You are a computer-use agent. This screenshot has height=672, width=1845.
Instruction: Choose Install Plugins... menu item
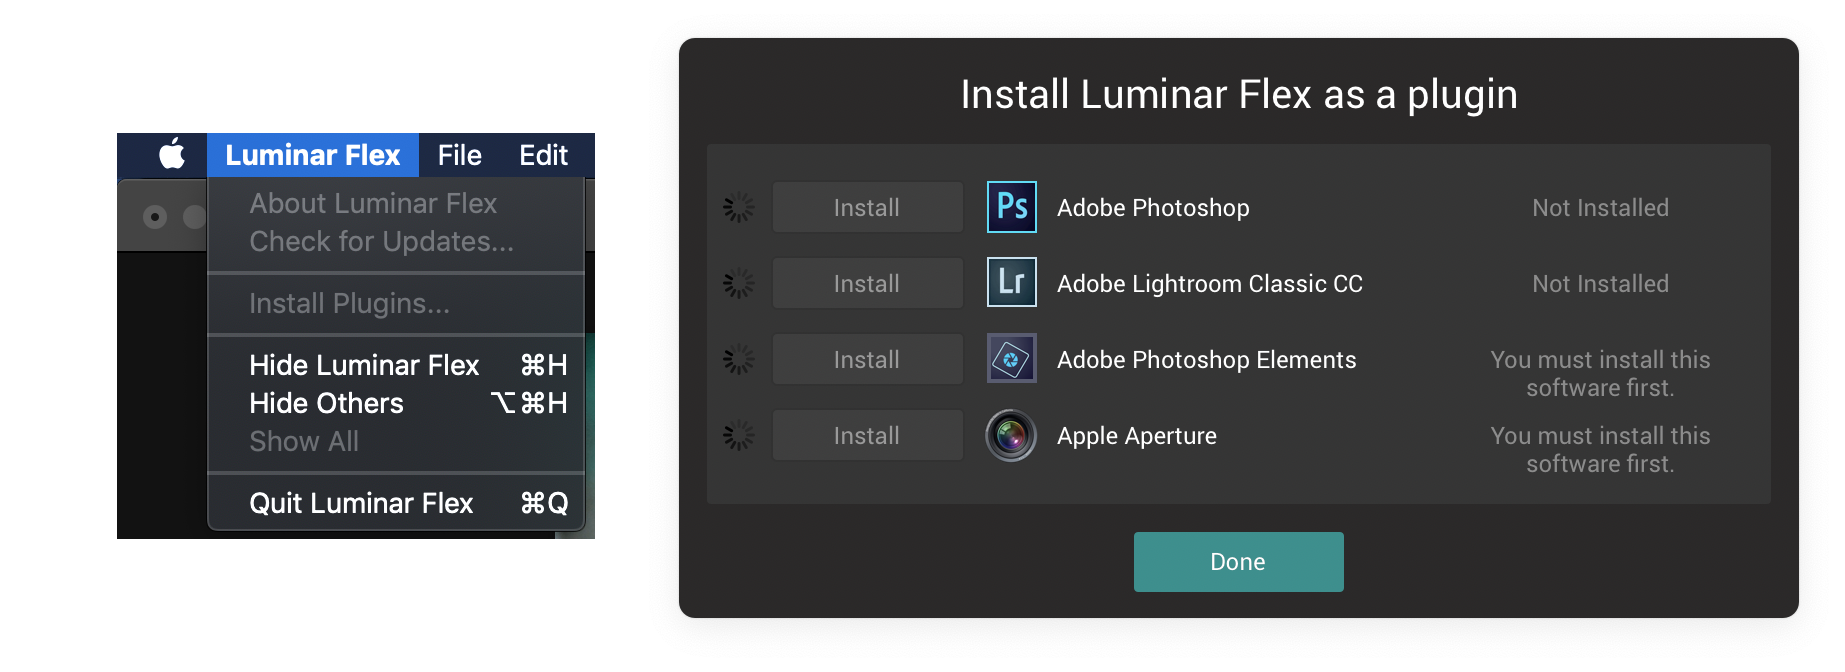pos(396,303)
